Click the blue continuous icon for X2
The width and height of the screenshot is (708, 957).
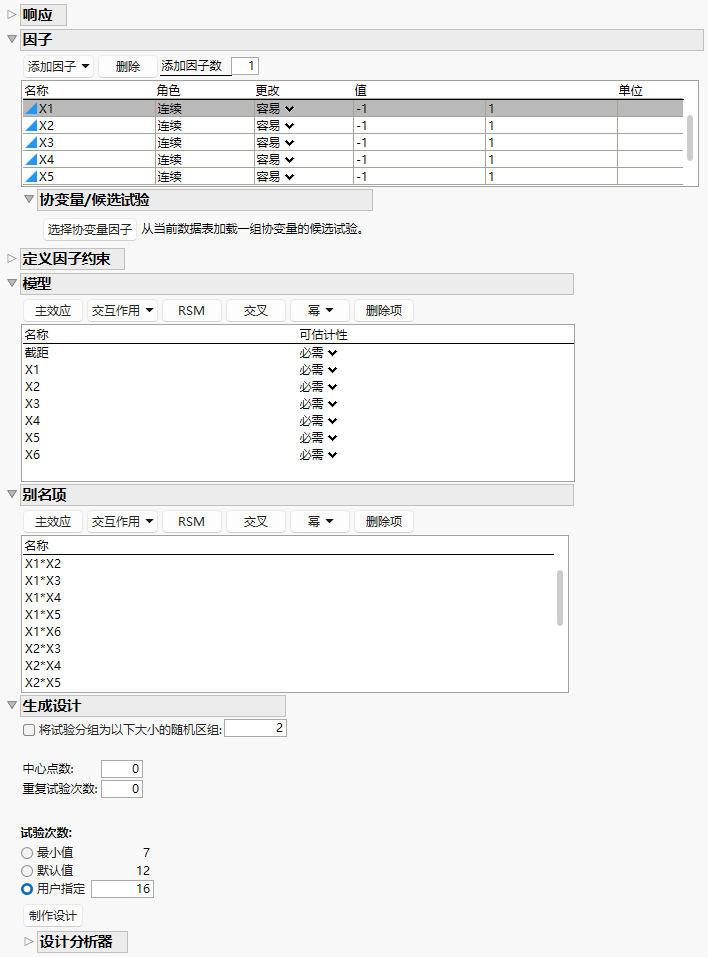(x=31, y=126)
